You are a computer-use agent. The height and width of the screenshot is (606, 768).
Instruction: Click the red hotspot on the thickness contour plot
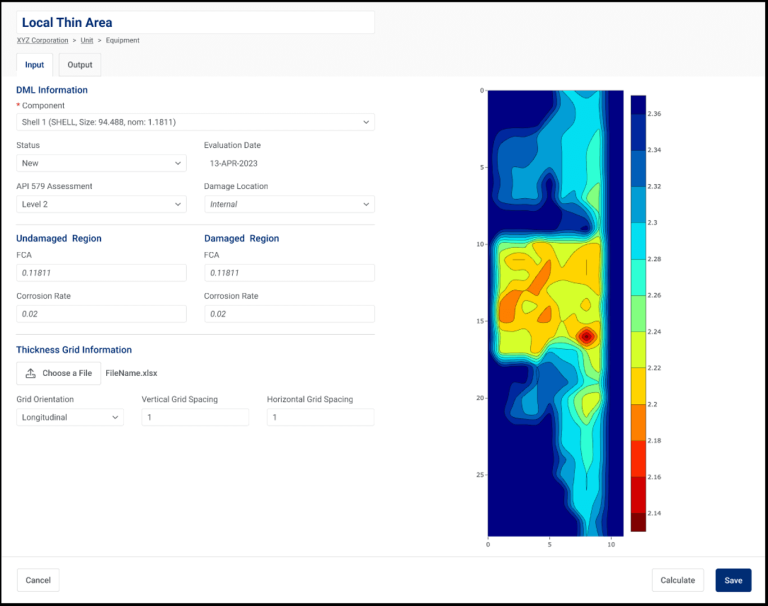pos(586,336)
